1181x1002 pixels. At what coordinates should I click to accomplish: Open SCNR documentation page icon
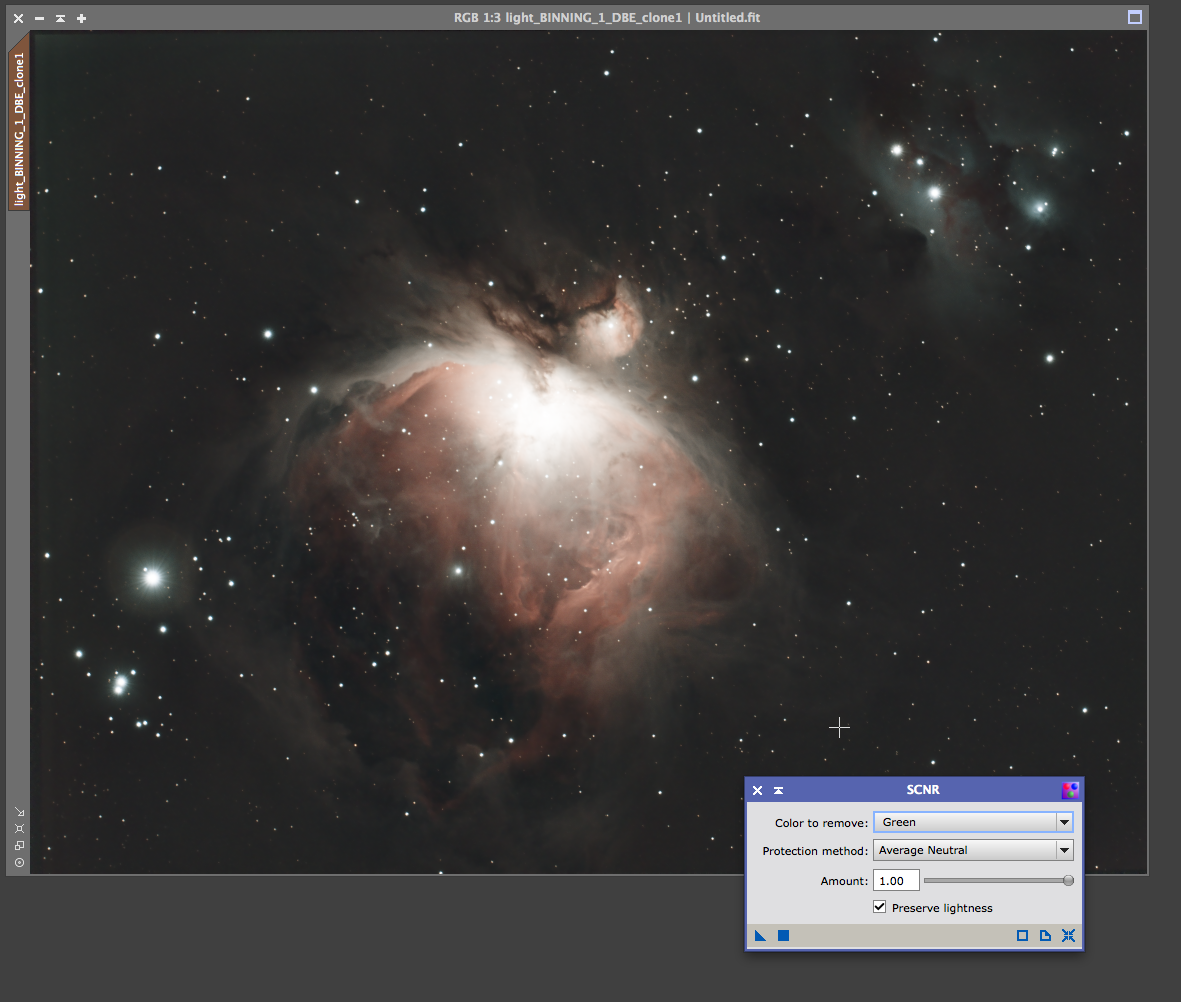[1045, 936]
